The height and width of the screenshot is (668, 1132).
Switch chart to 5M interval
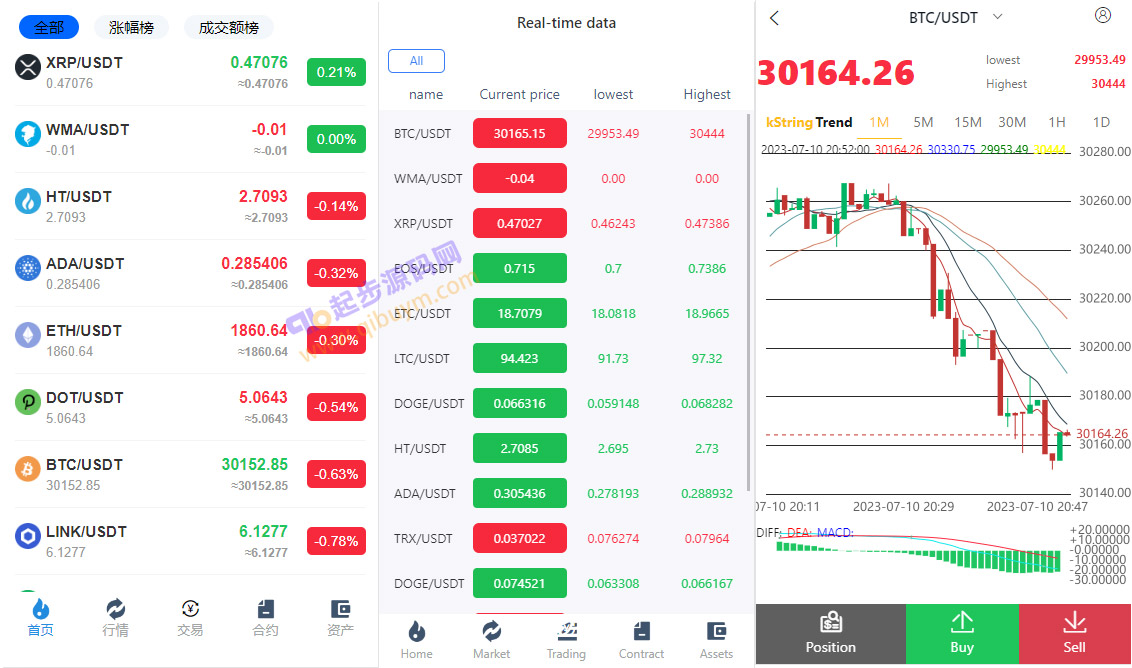tap(923, 122)
